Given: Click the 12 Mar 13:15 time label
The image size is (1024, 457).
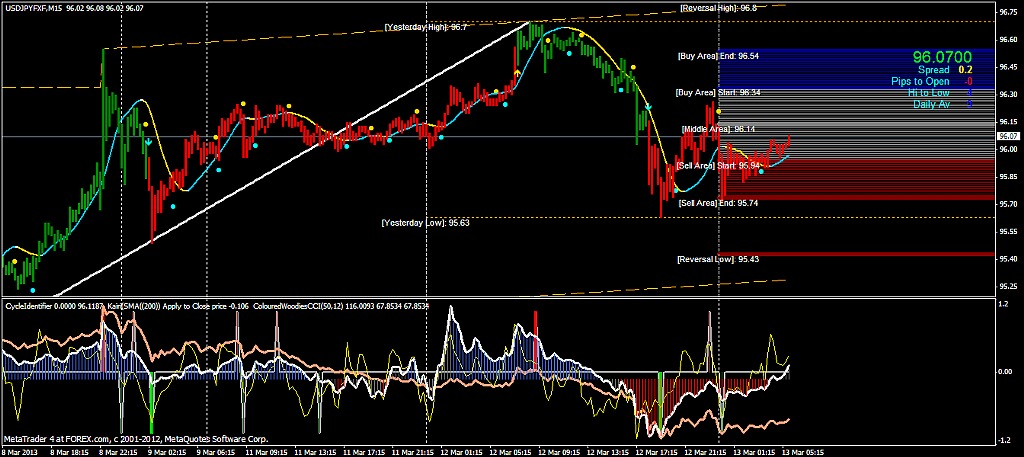Looking at the screenshot, I should coord(607,452).
